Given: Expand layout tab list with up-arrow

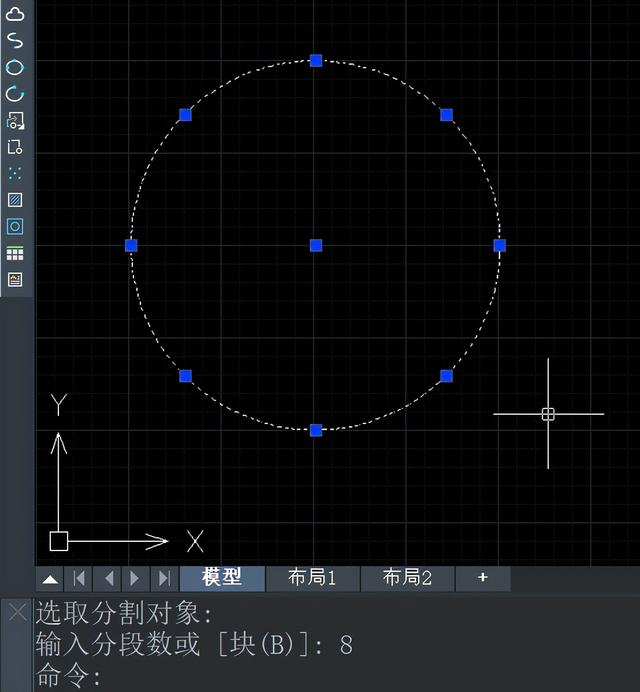Looking at the screenshot, I should 50,579.
